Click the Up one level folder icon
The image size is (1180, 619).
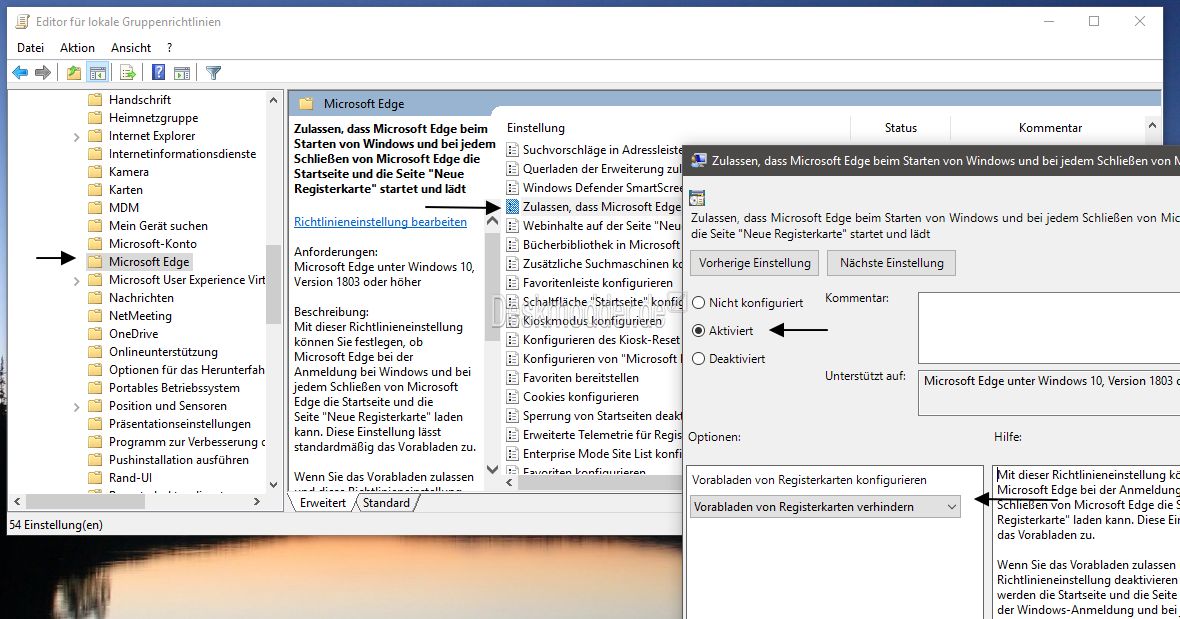click(x=74, y=72)
